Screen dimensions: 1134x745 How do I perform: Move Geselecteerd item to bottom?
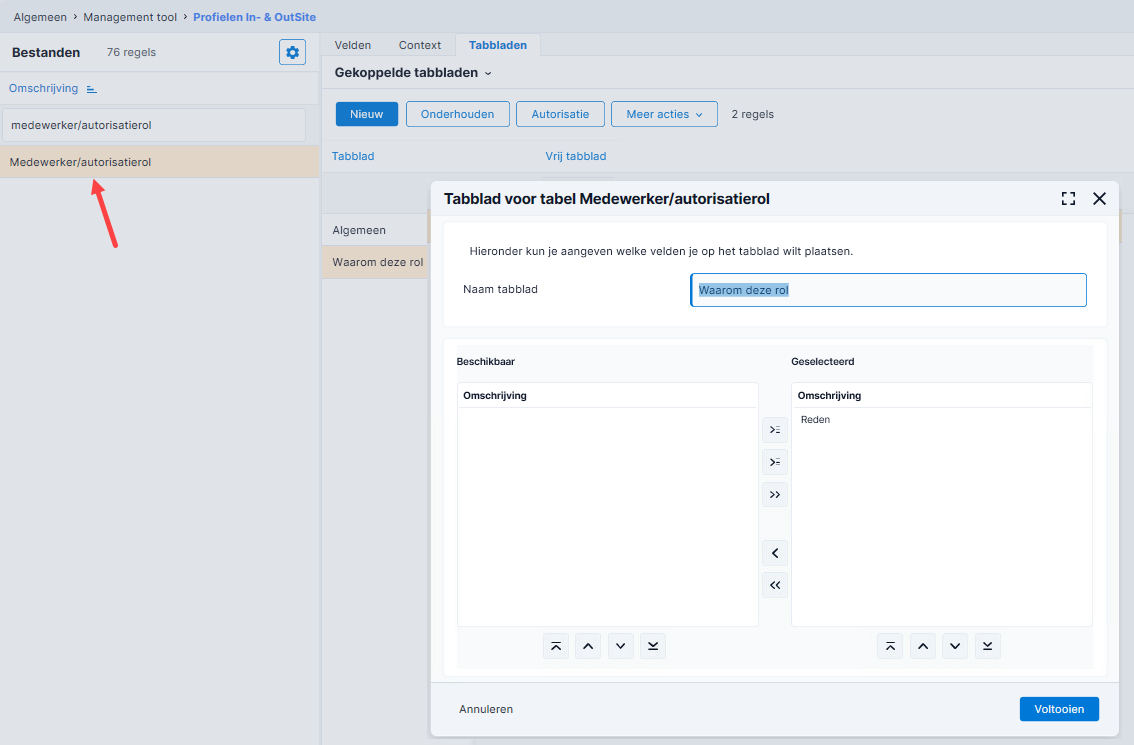tap(987, 646)
